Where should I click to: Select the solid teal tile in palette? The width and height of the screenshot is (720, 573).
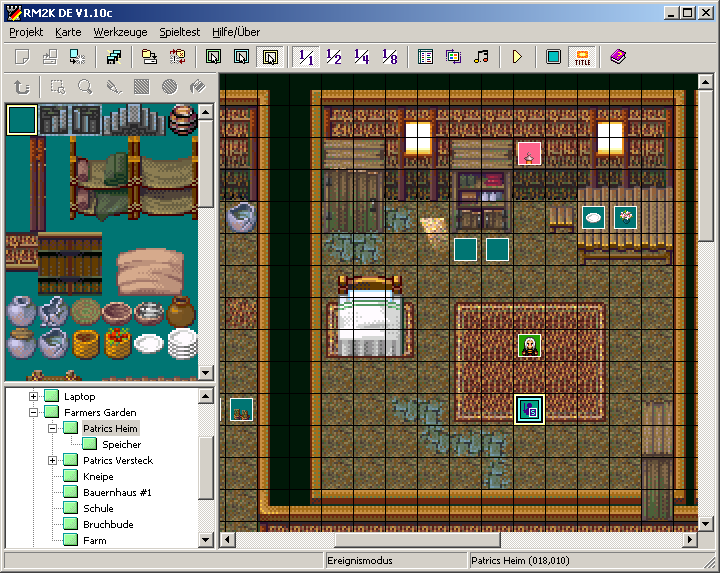21,120
